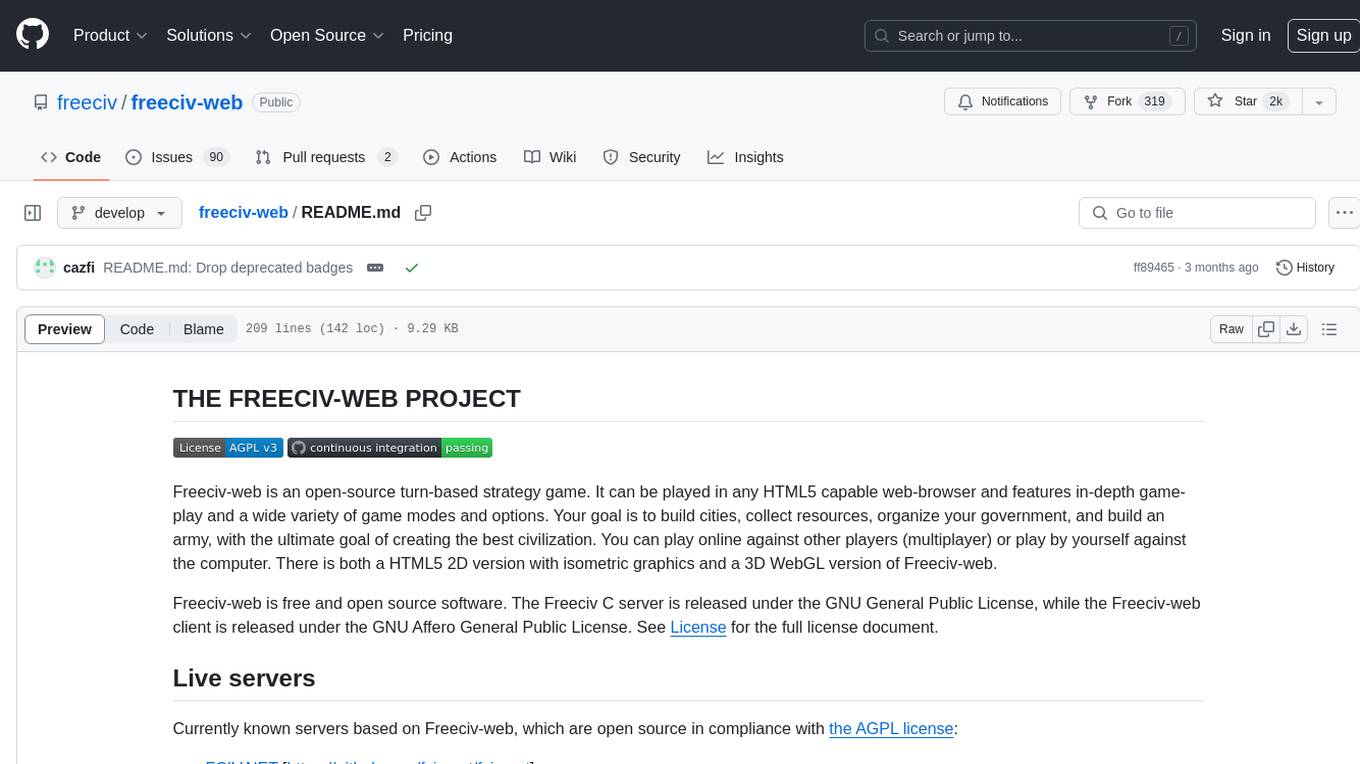Expand the commit message details ellipsis
The height and width of the screenshot is (764, 1360).
coord(375,267)
